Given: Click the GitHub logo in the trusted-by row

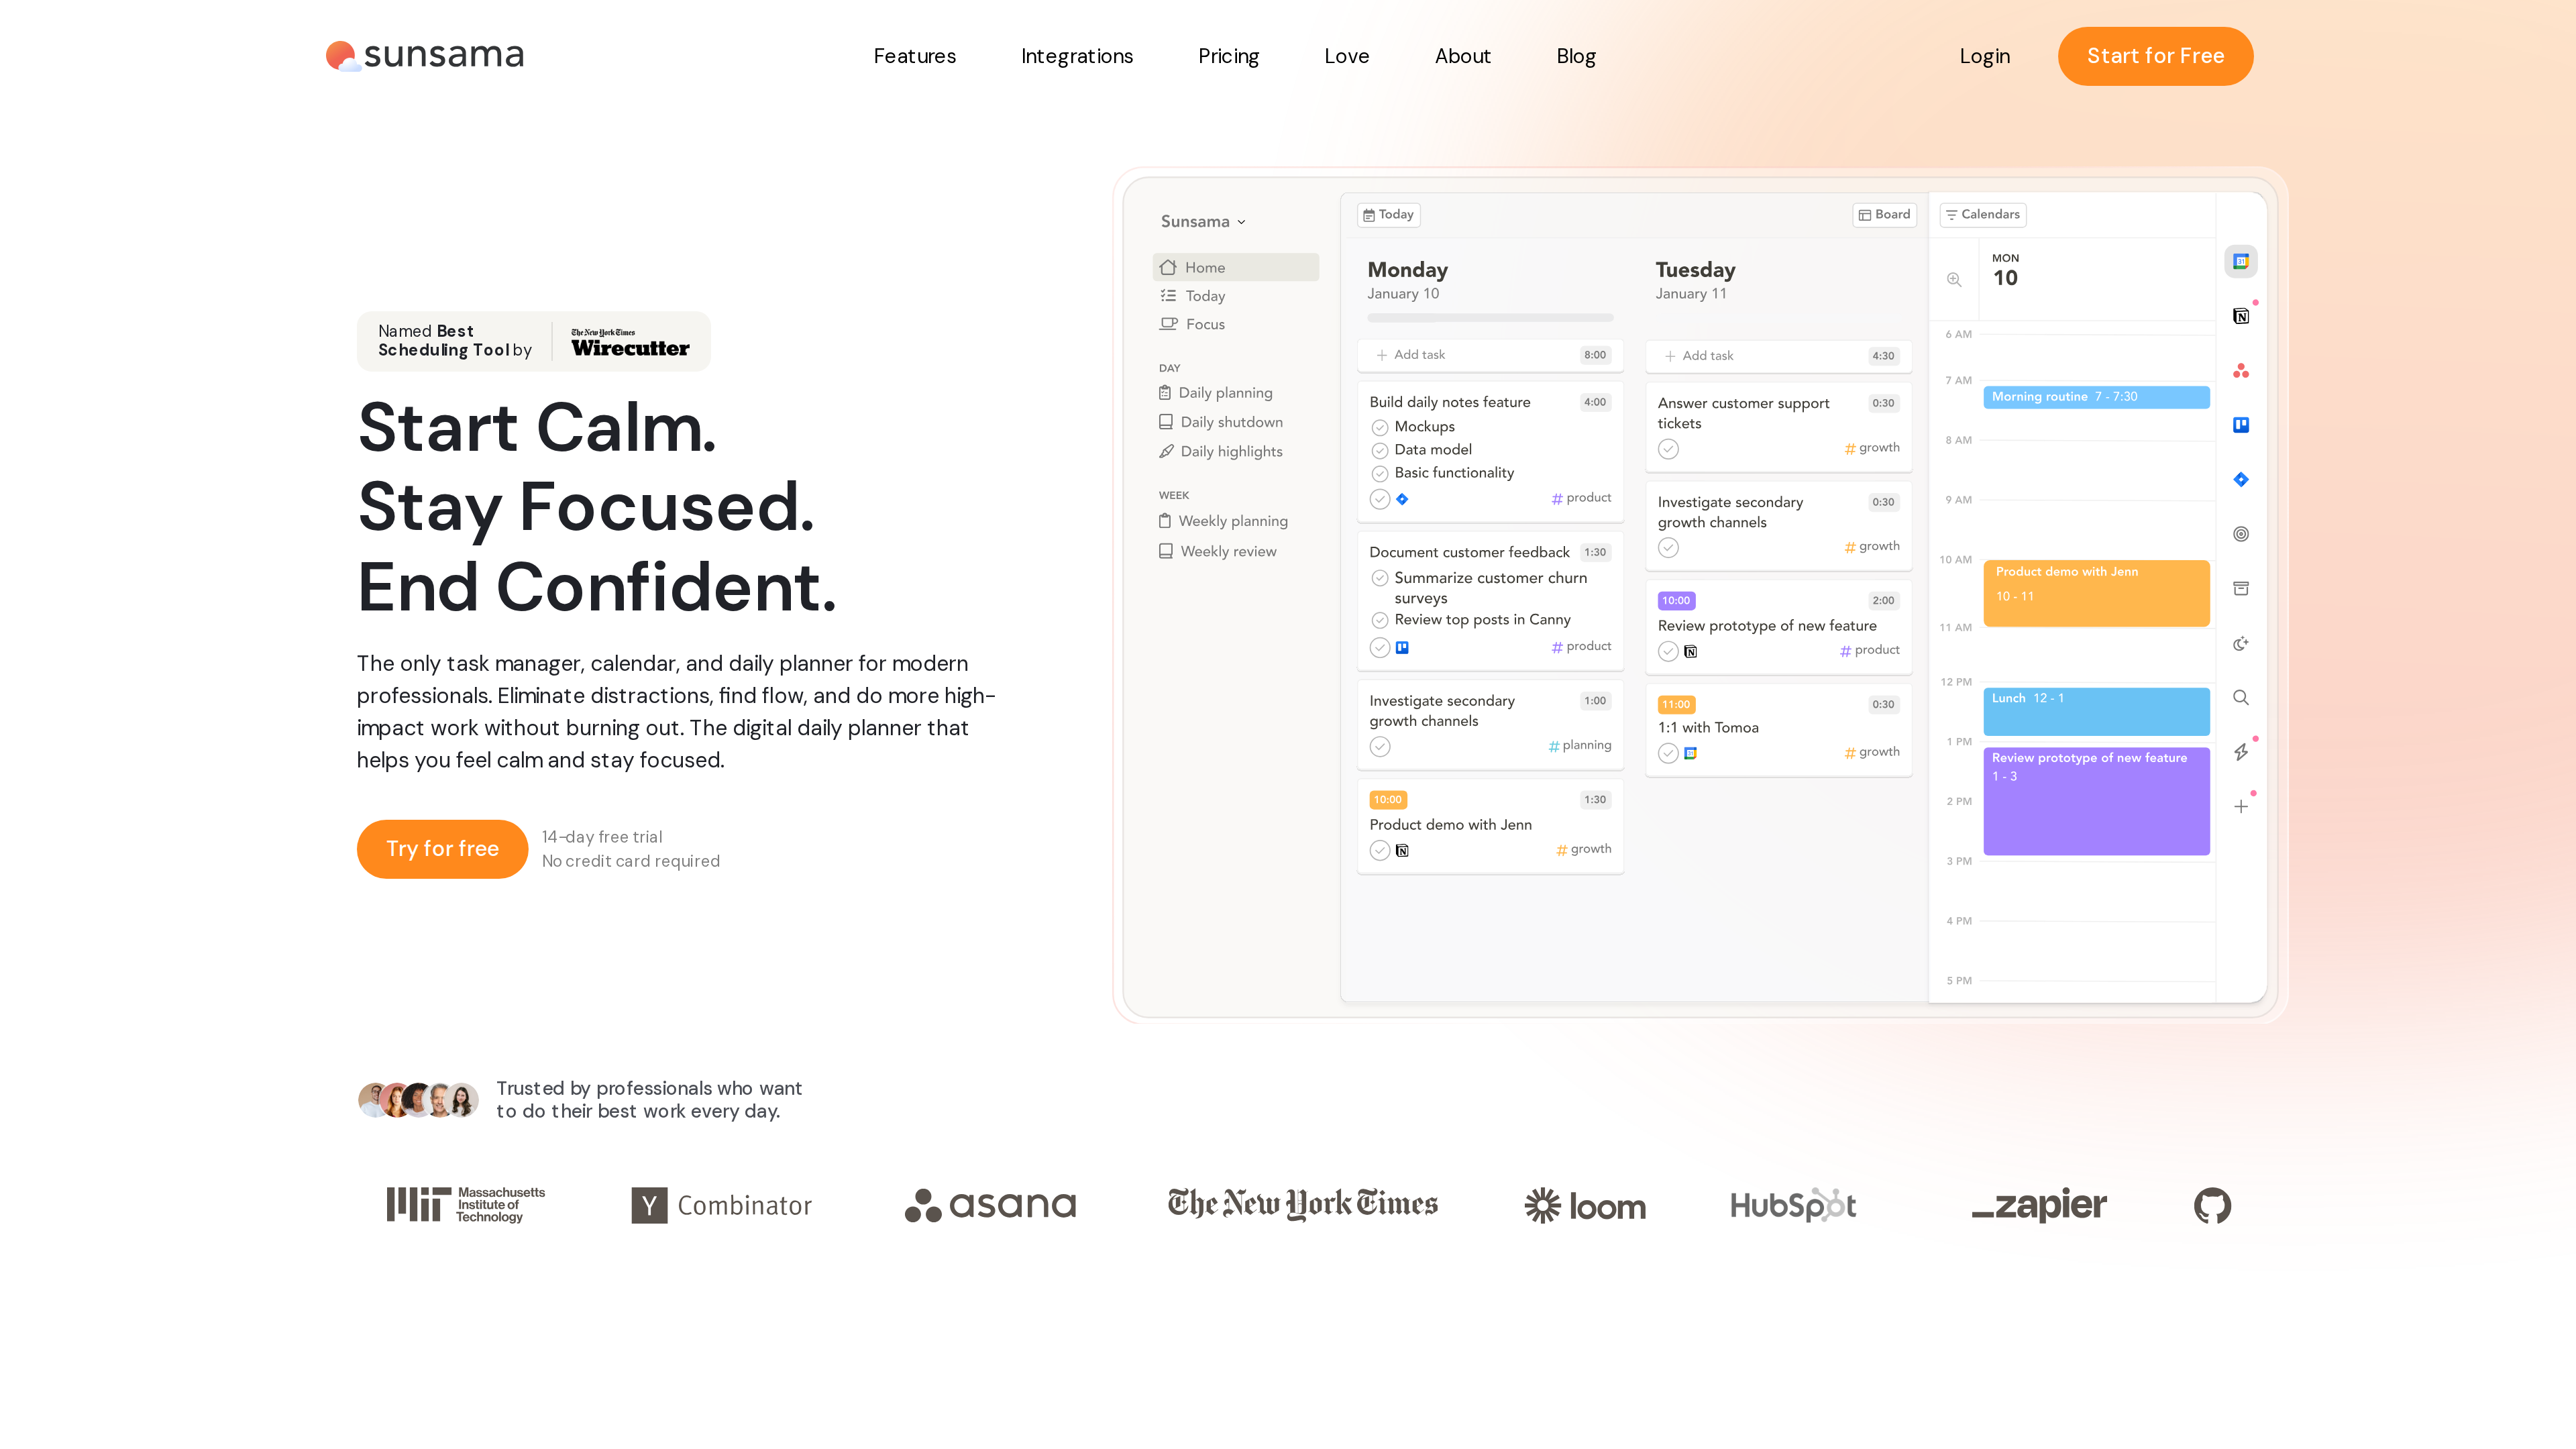Looking at the screenshot, I should (x=2212, y=1205).
